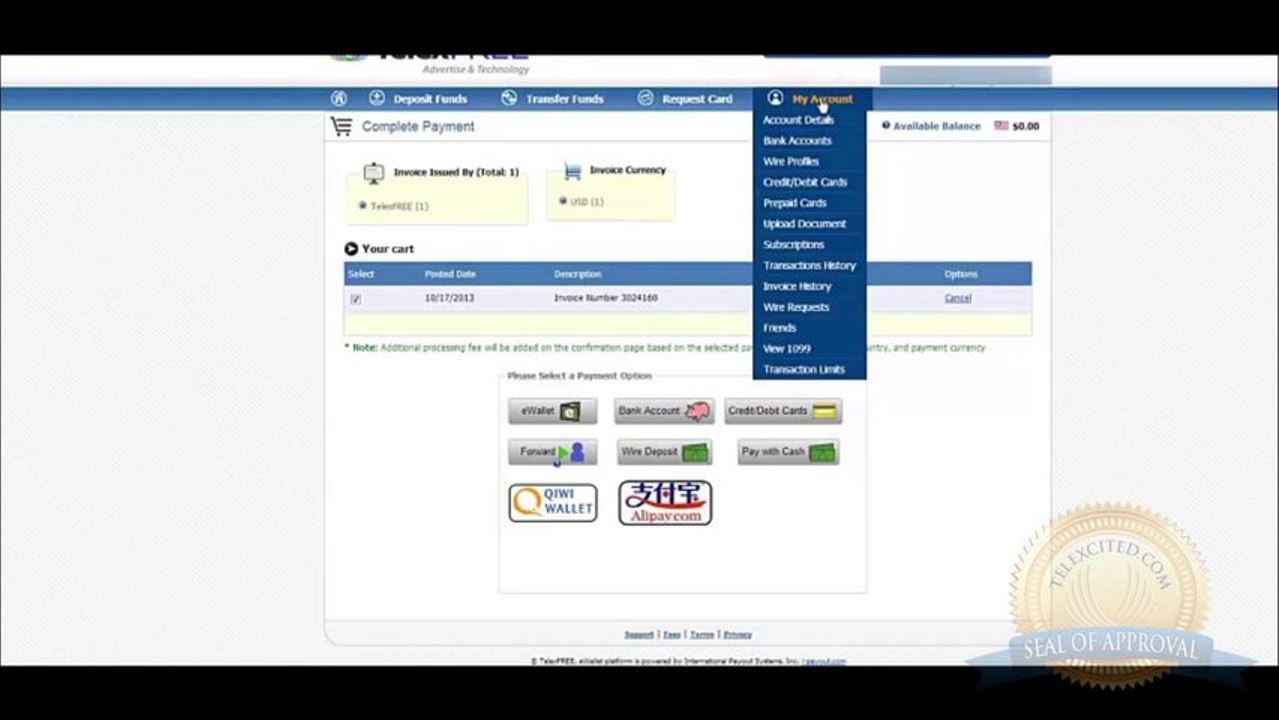This screenshot has width=1279, height=720.
Task: Click the Invoice Issued By monitor icon
Action: tap(373, 172)
